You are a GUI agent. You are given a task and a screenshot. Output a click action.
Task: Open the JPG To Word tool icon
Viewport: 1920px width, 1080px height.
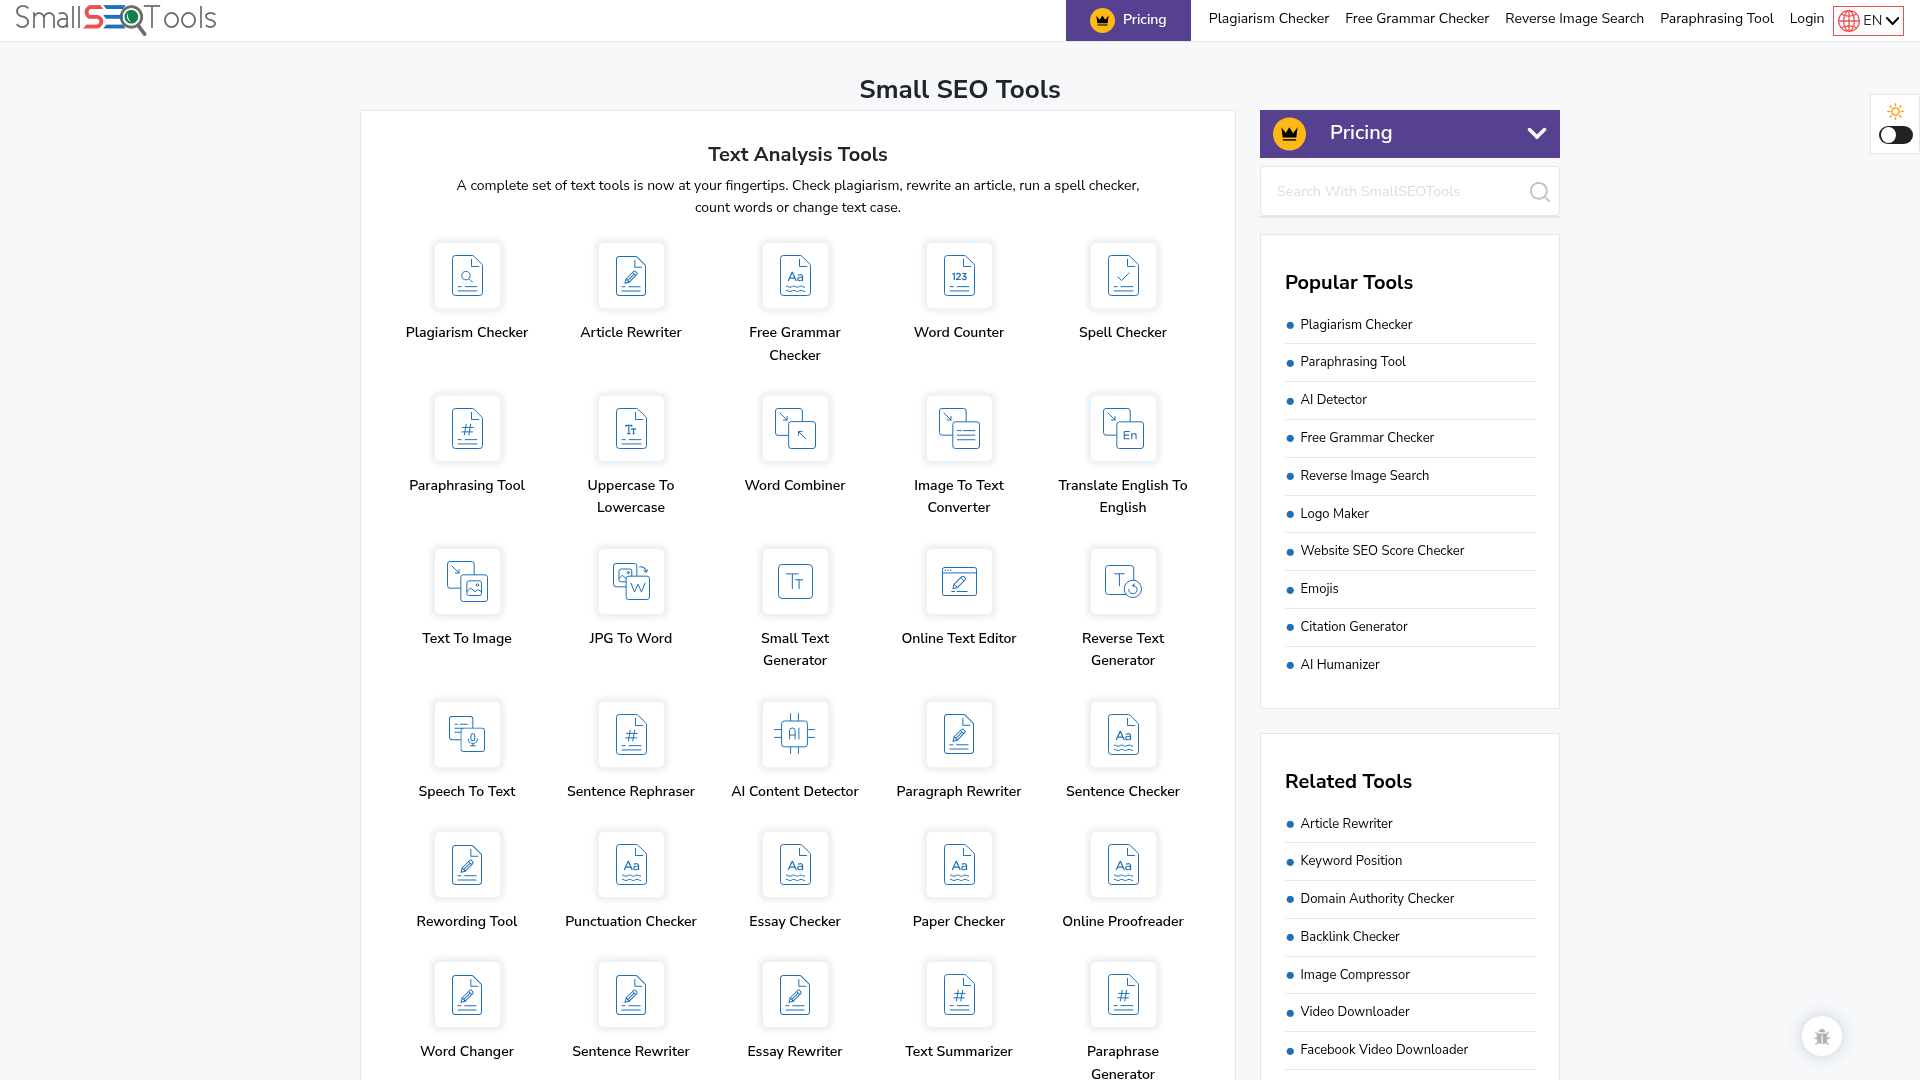(631, 581)
